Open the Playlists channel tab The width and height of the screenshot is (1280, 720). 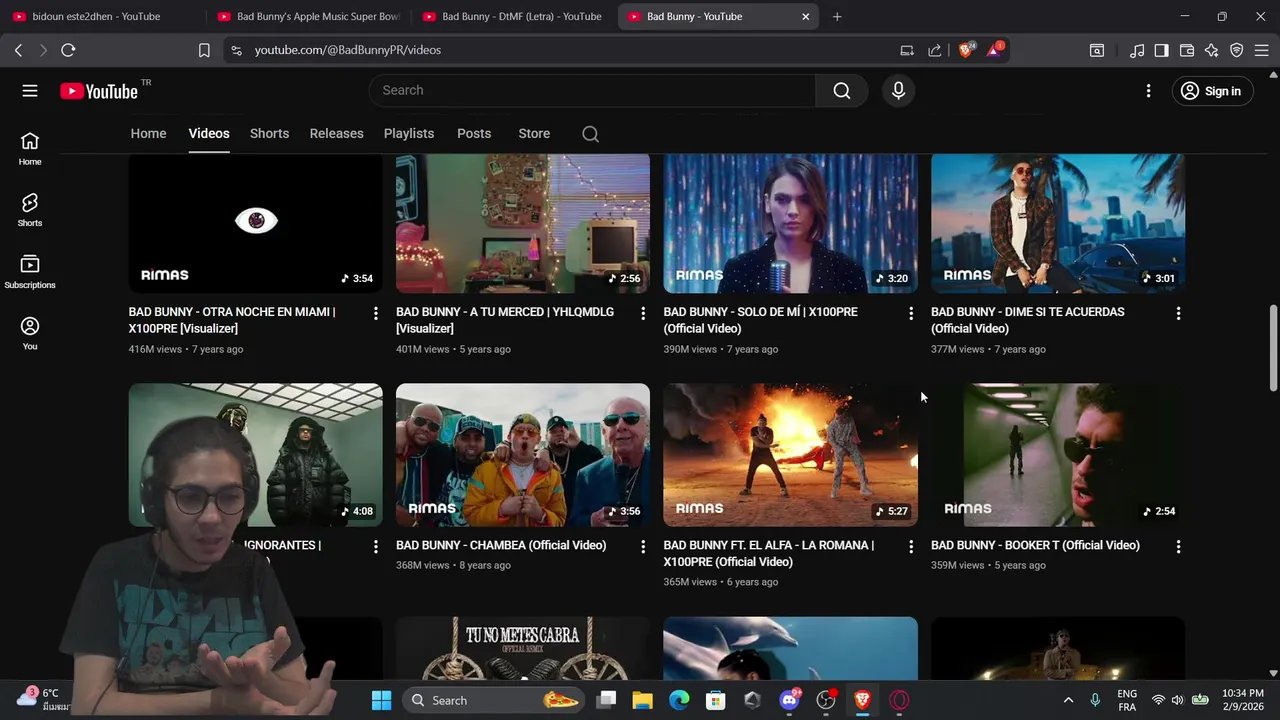coord(409,134)
